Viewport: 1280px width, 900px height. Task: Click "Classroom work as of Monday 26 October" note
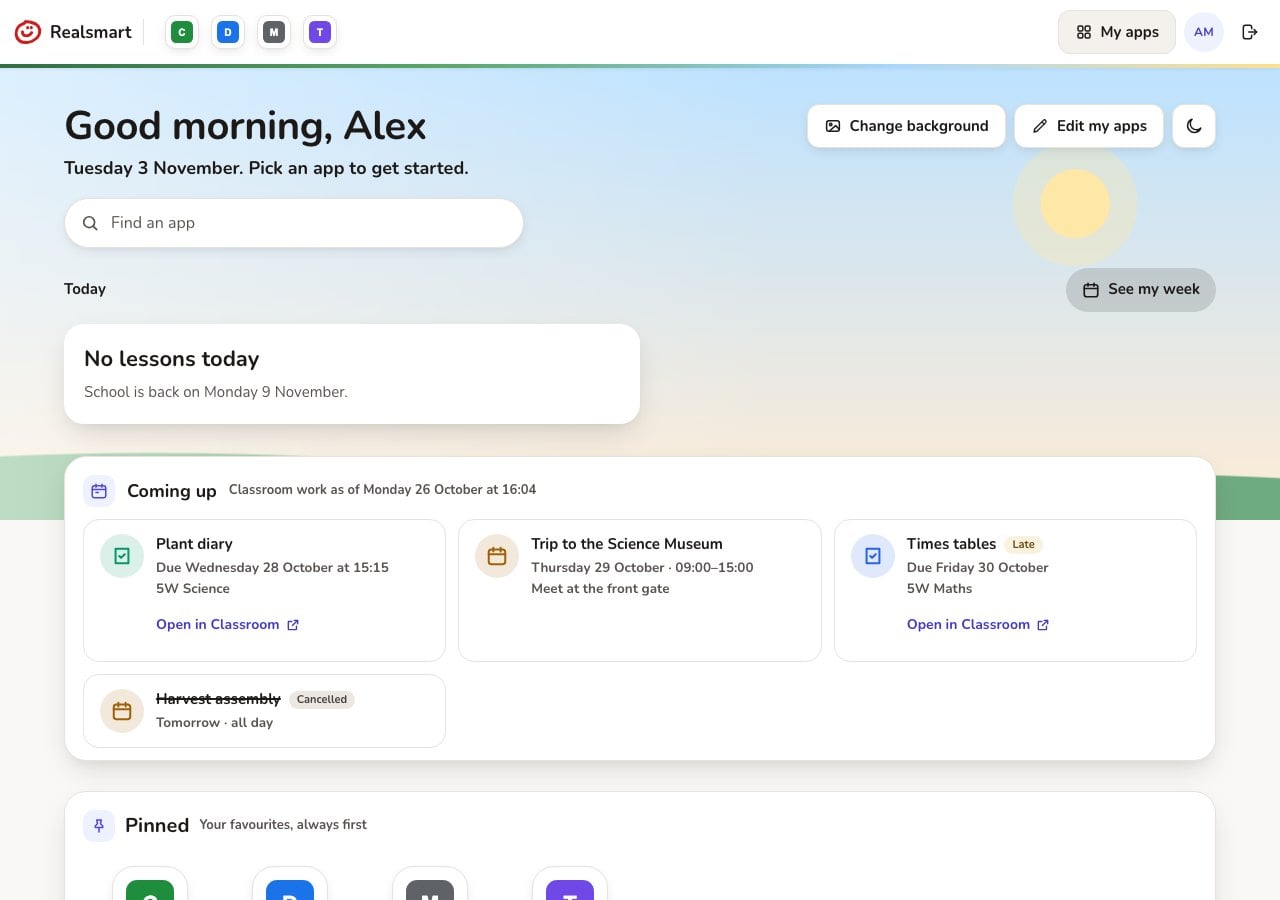click(382, 490)
